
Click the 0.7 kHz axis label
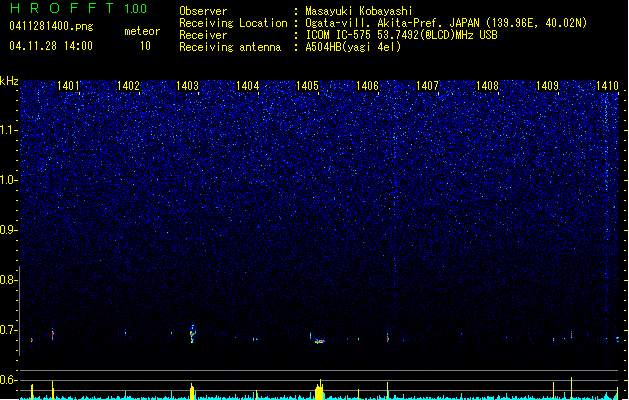point(9,330)
